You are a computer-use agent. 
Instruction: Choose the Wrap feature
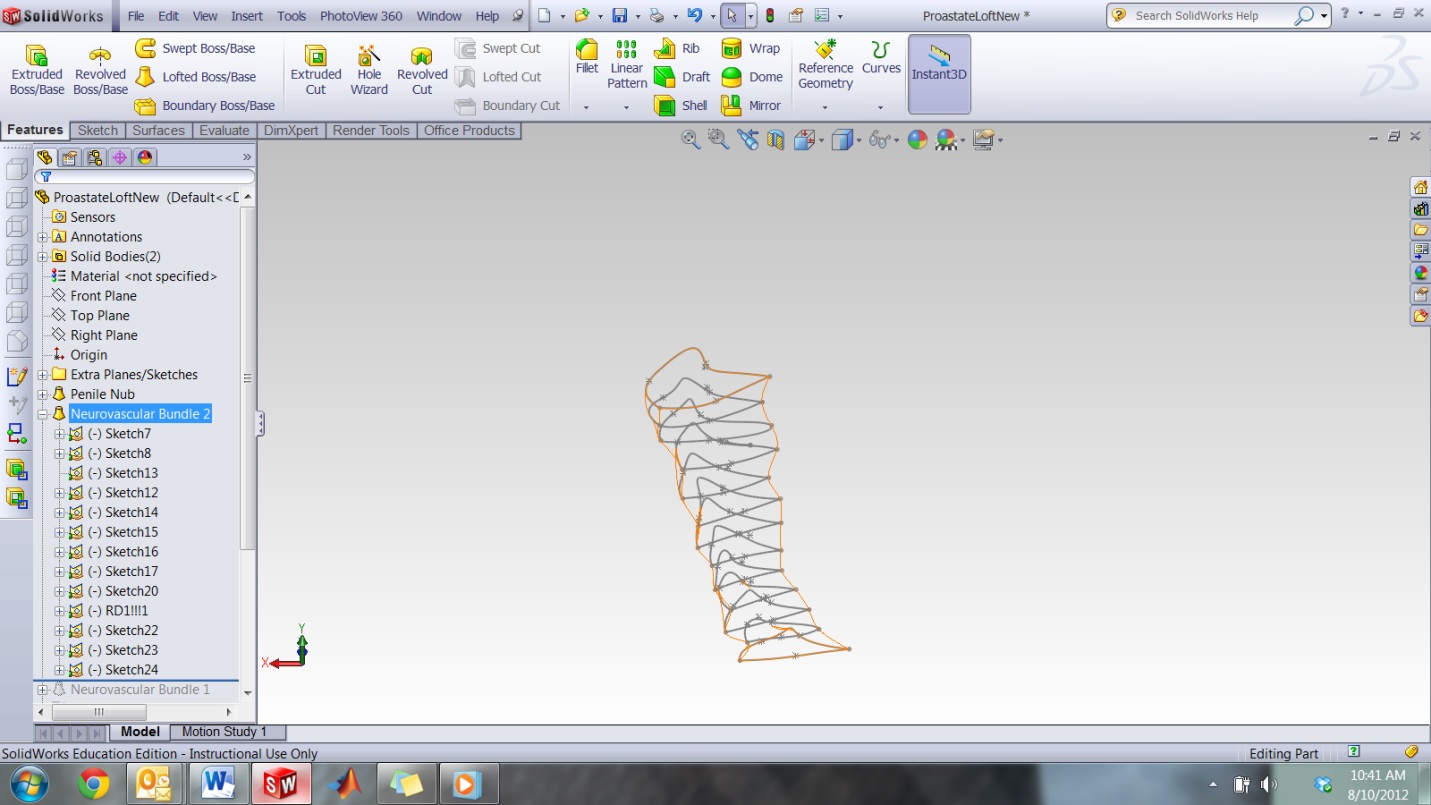751,48
